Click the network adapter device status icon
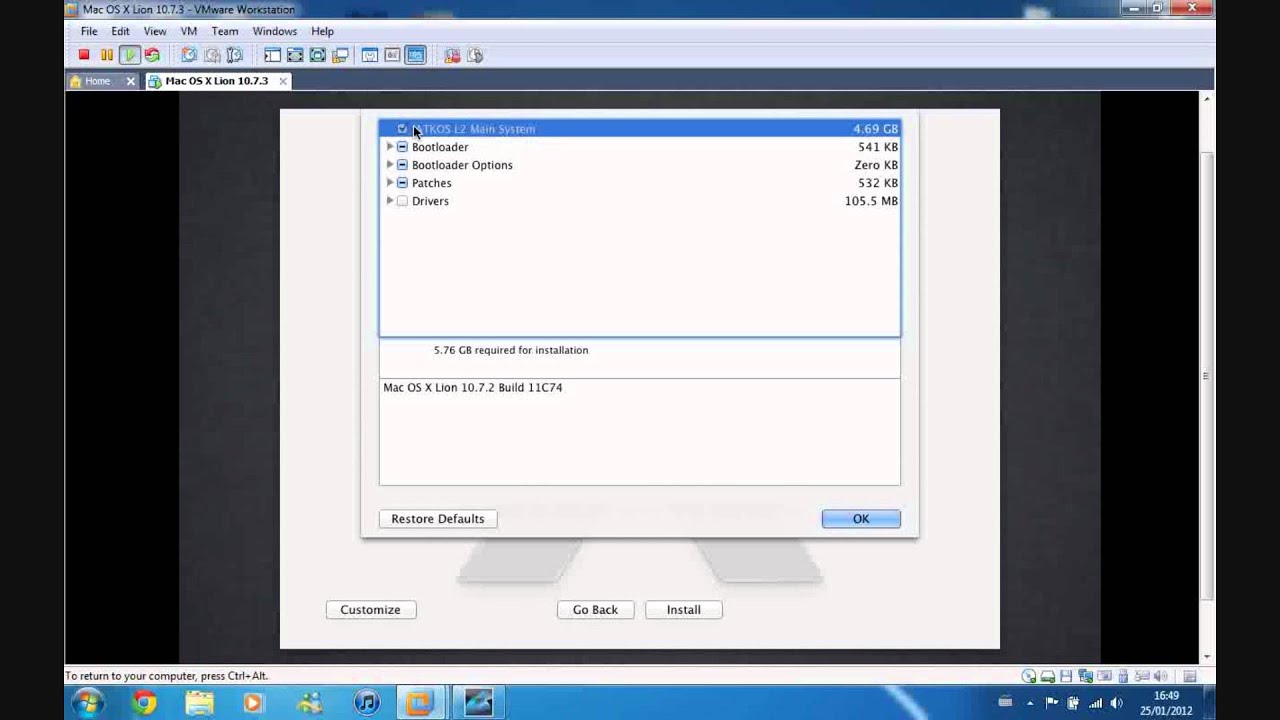 tap(1085, 676)
